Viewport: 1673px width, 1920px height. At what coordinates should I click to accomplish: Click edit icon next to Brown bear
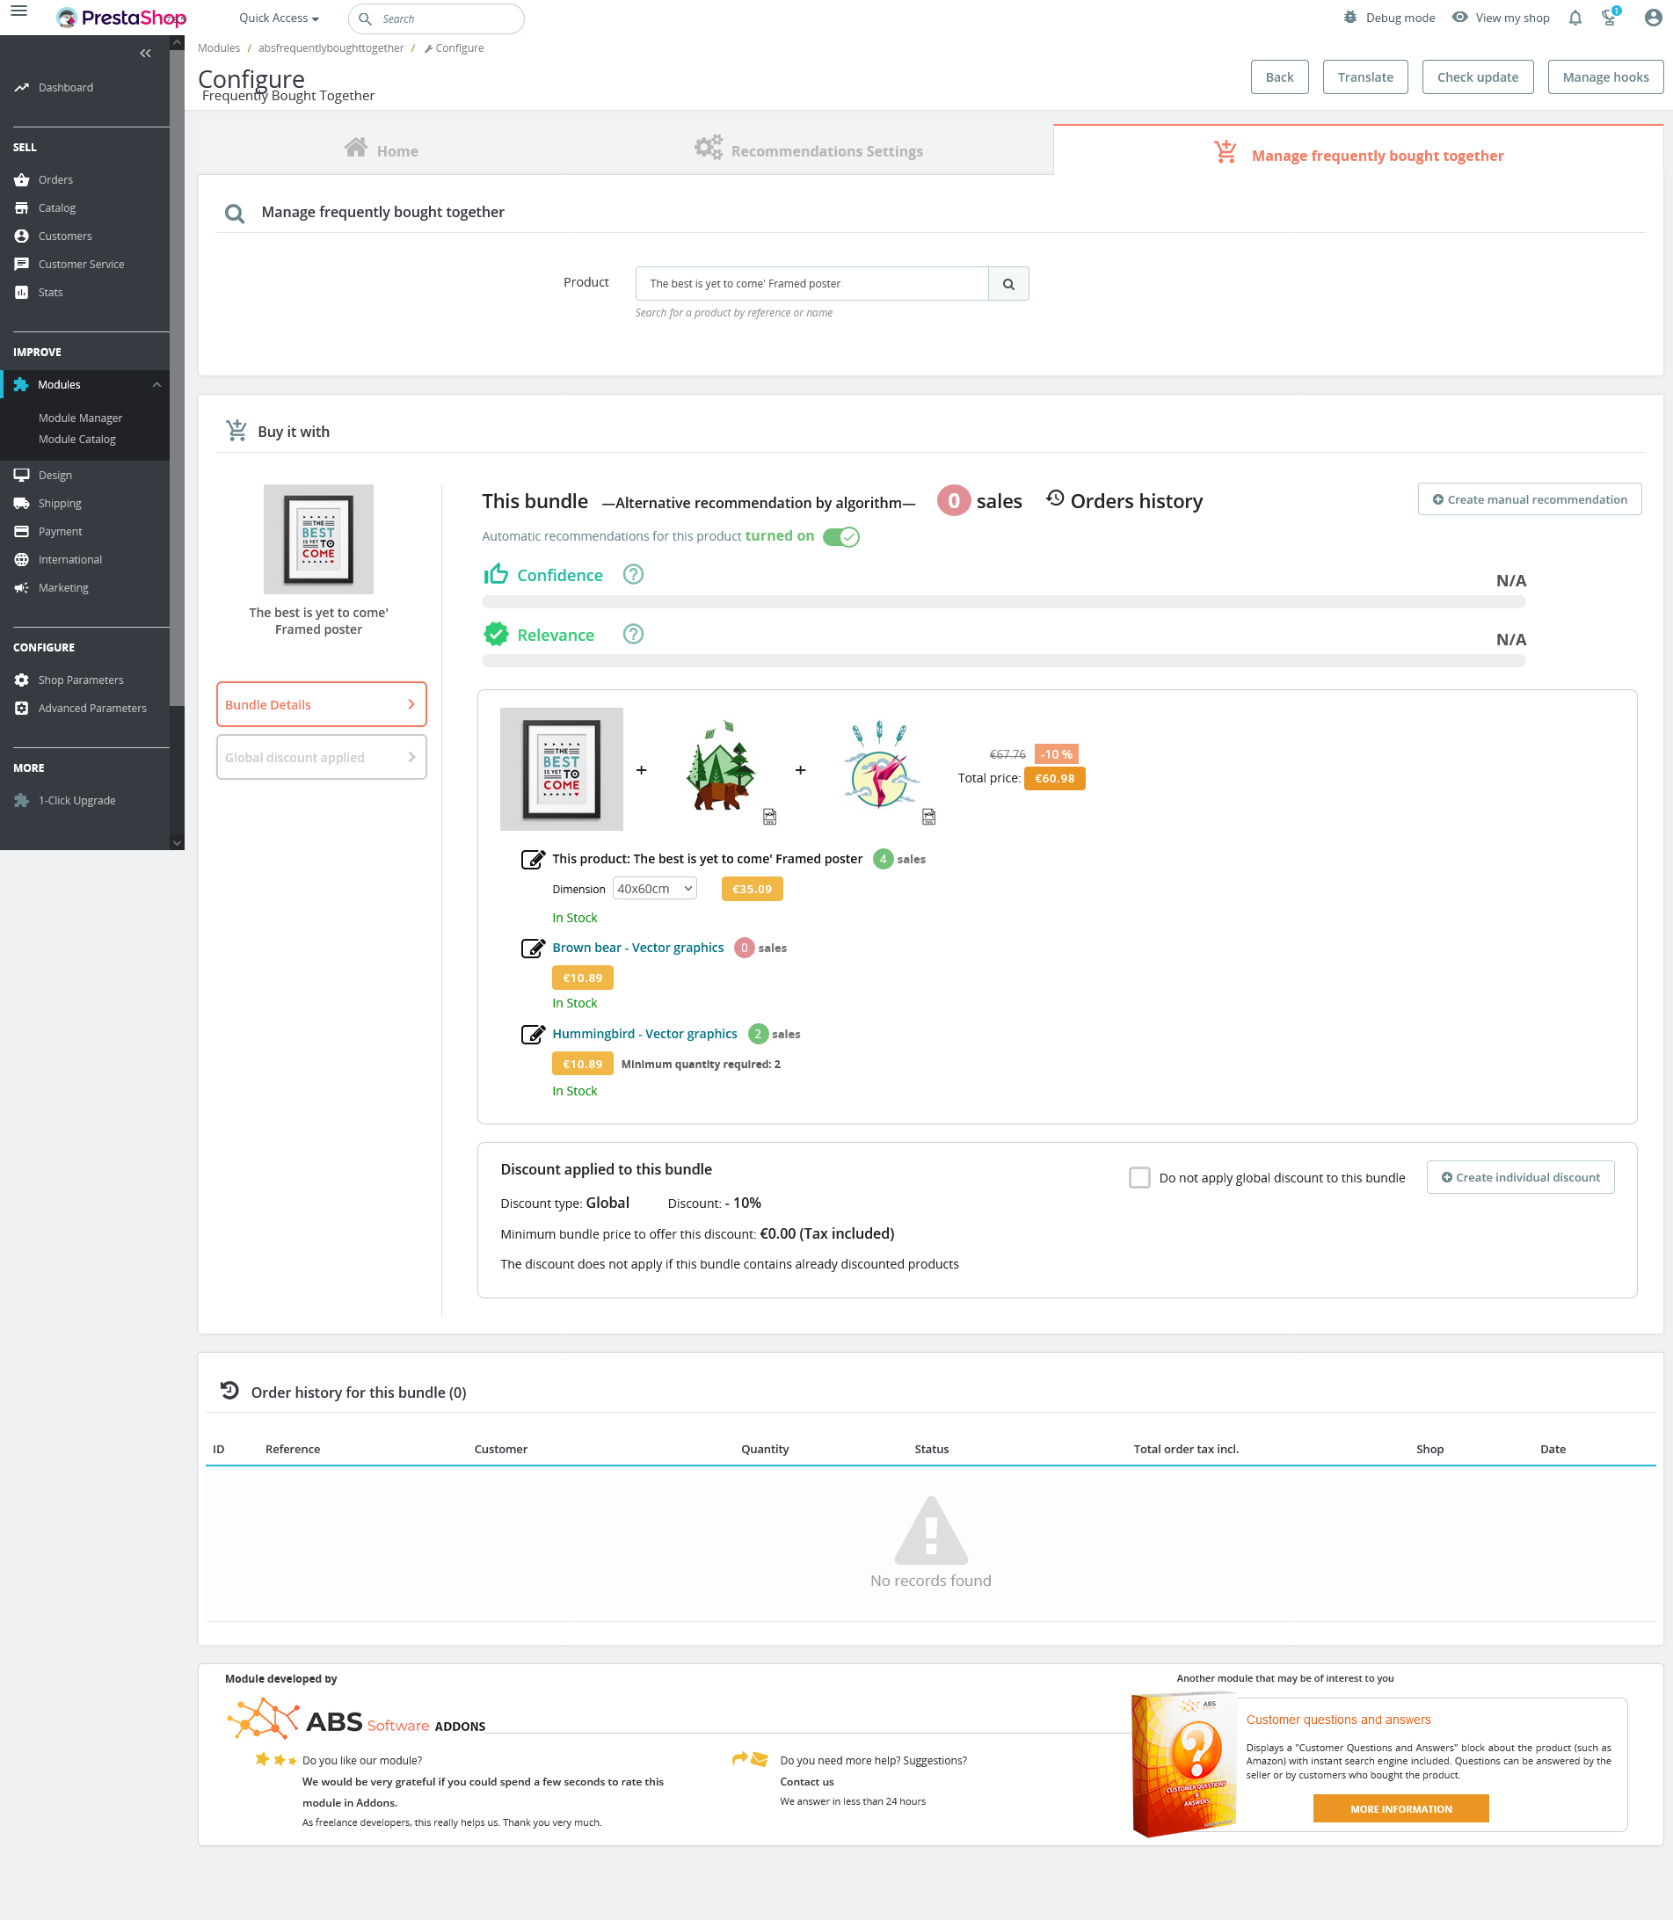pos(533,948)
